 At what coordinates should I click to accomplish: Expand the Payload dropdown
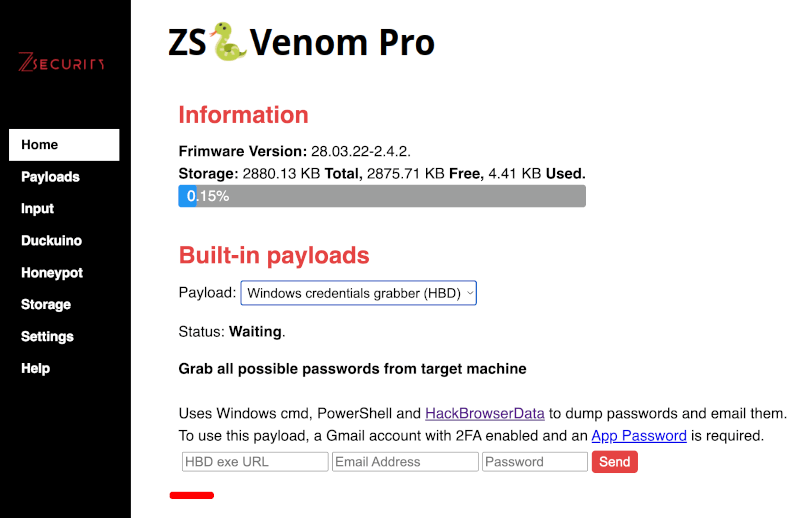click(359, 293)
